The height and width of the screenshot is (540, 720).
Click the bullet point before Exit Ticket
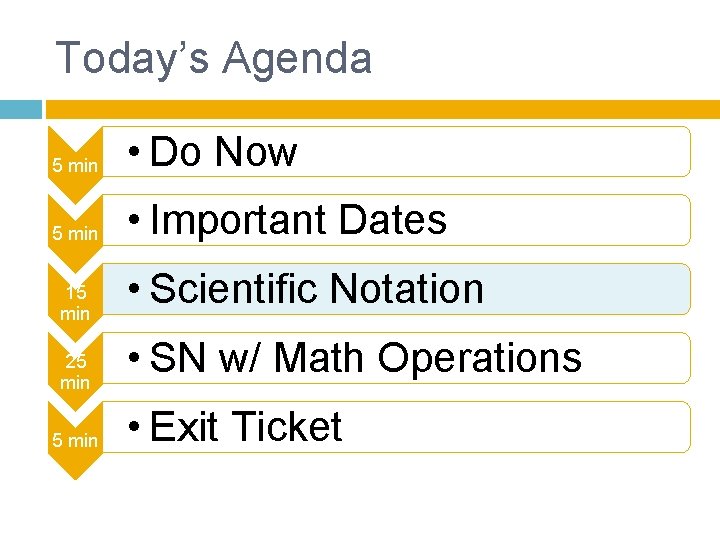point(135,429)
